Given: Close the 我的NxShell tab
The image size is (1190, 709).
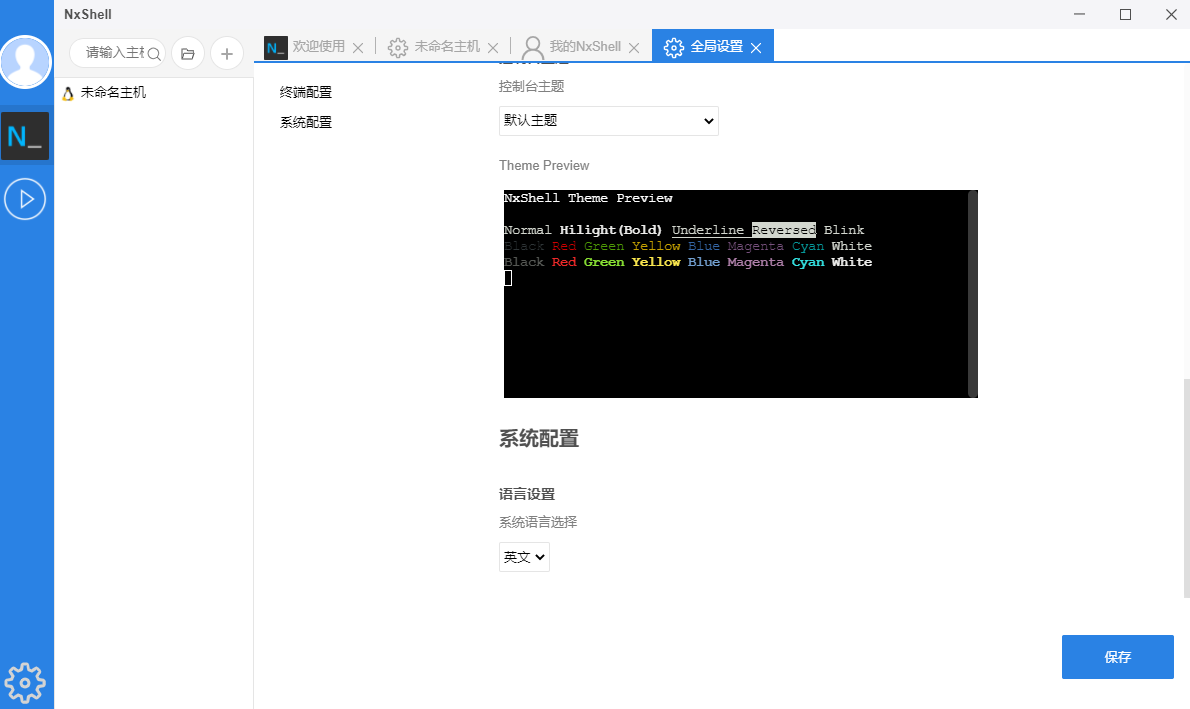Looking at the screenshot, I should click(x=634, y=47).
